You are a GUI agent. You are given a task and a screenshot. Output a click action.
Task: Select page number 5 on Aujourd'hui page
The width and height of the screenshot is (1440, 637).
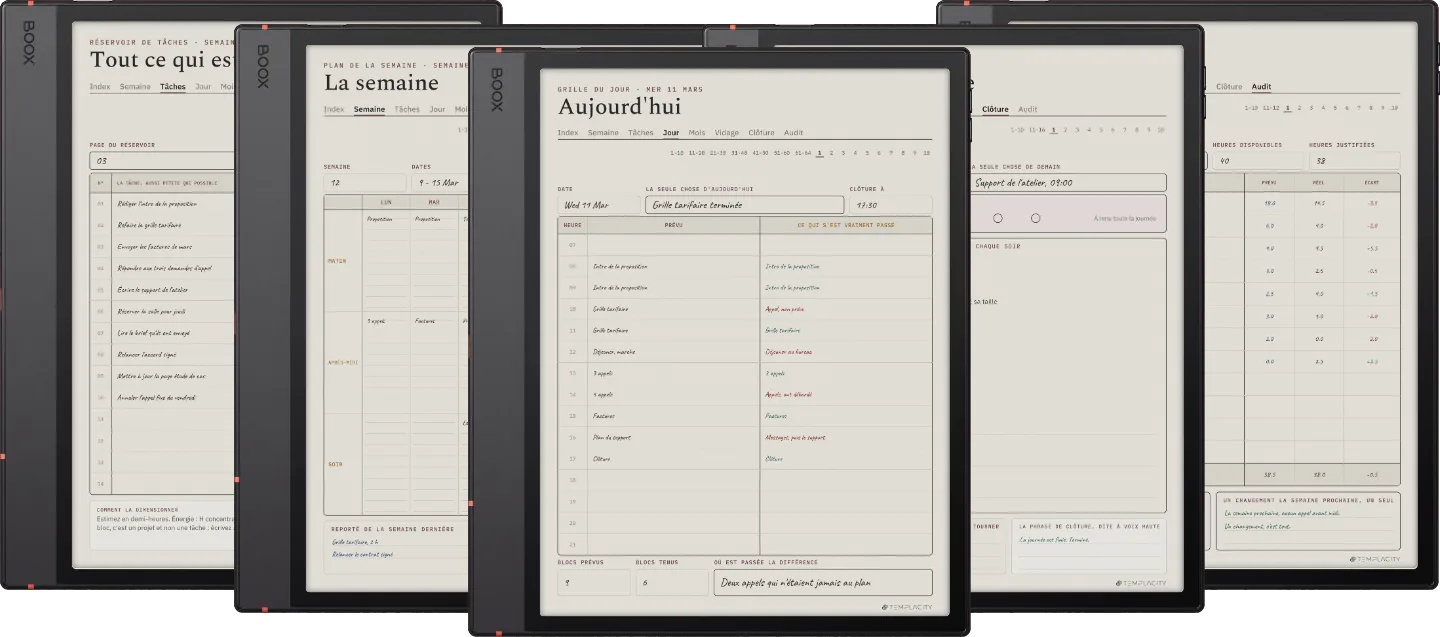point(867,153)
